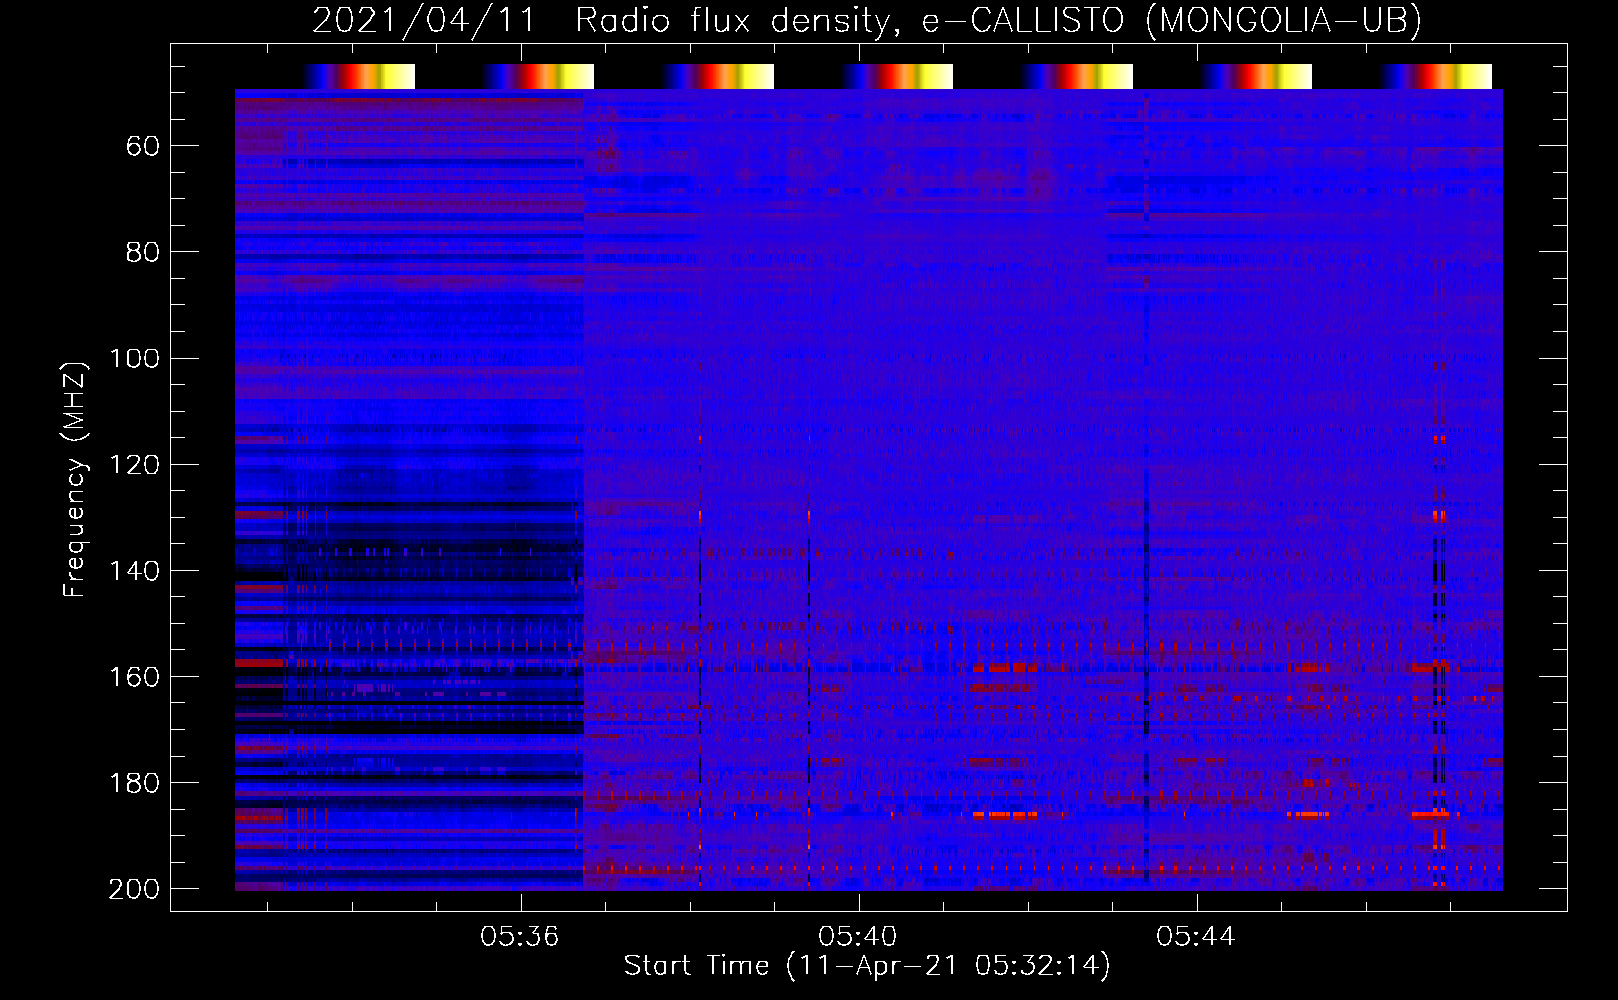The width and height of the screenshot is (1618, 1000).
Task: Click the 120 frequency tick label
Action: pos(134,465)
